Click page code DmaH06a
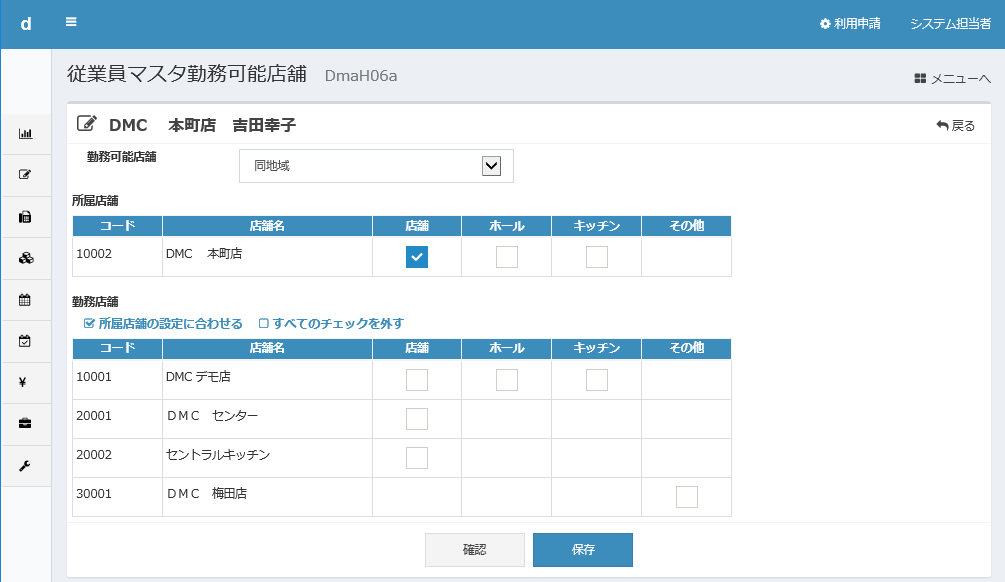Image resolution: width=1005 pixels, height=582 pixels. pos(361,76)
